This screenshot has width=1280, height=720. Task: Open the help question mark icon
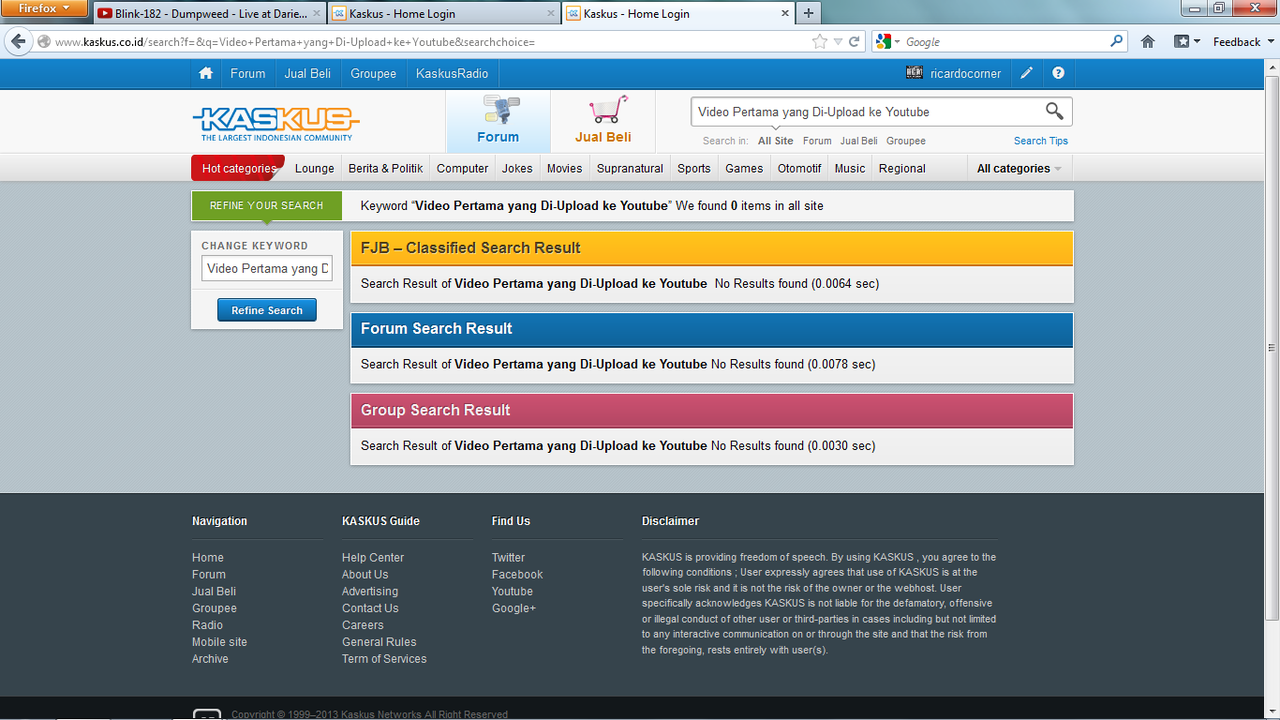1058,73
